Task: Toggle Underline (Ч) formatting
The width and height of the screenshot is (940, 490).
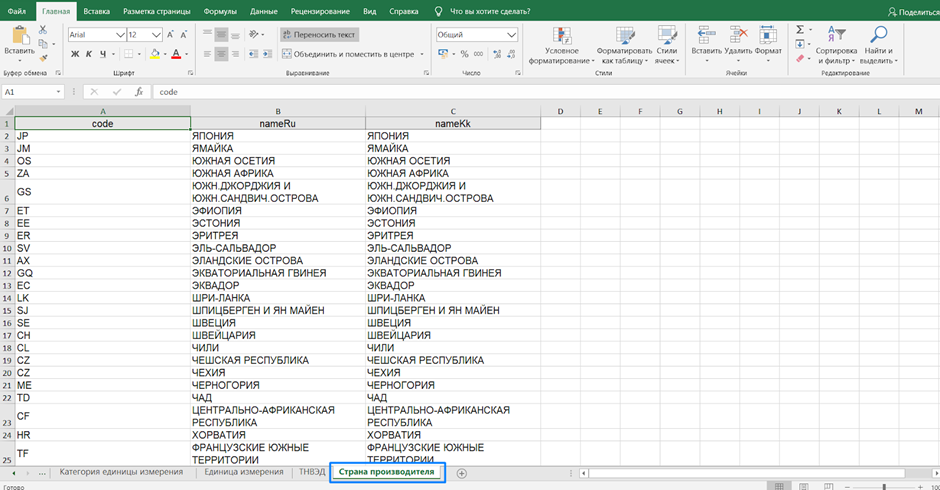Action: (103, 54)
